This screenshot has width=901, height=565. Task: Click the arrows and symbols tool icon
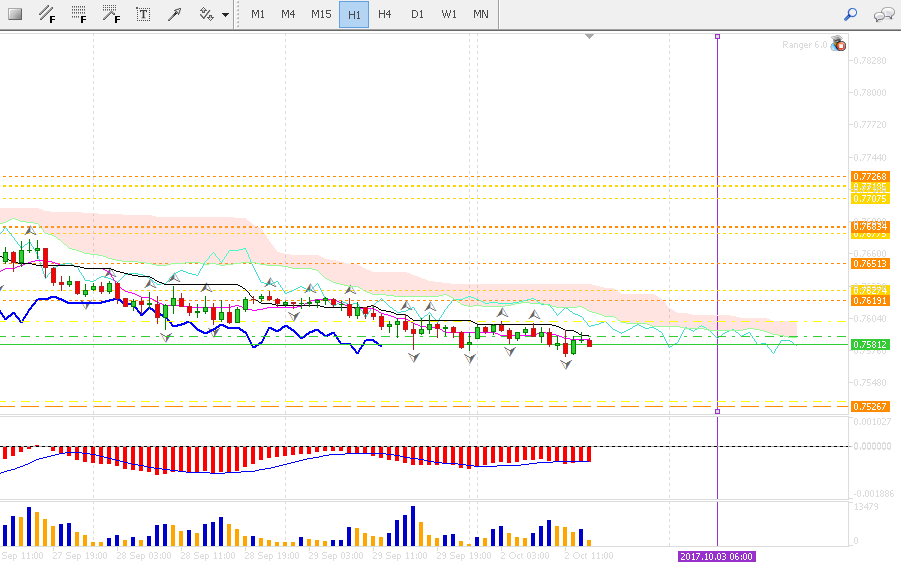coord(206,14)
